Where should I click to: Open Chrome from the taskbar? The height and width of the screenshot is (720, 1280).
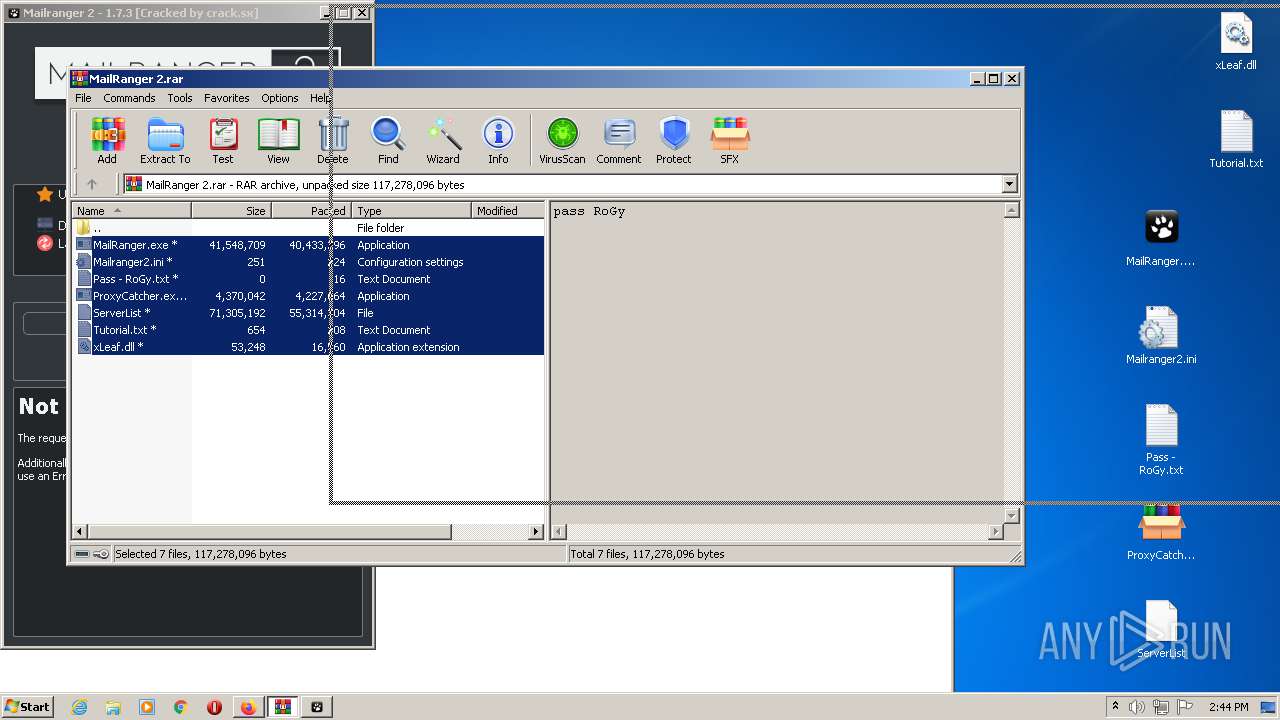[x=180, y=707]
